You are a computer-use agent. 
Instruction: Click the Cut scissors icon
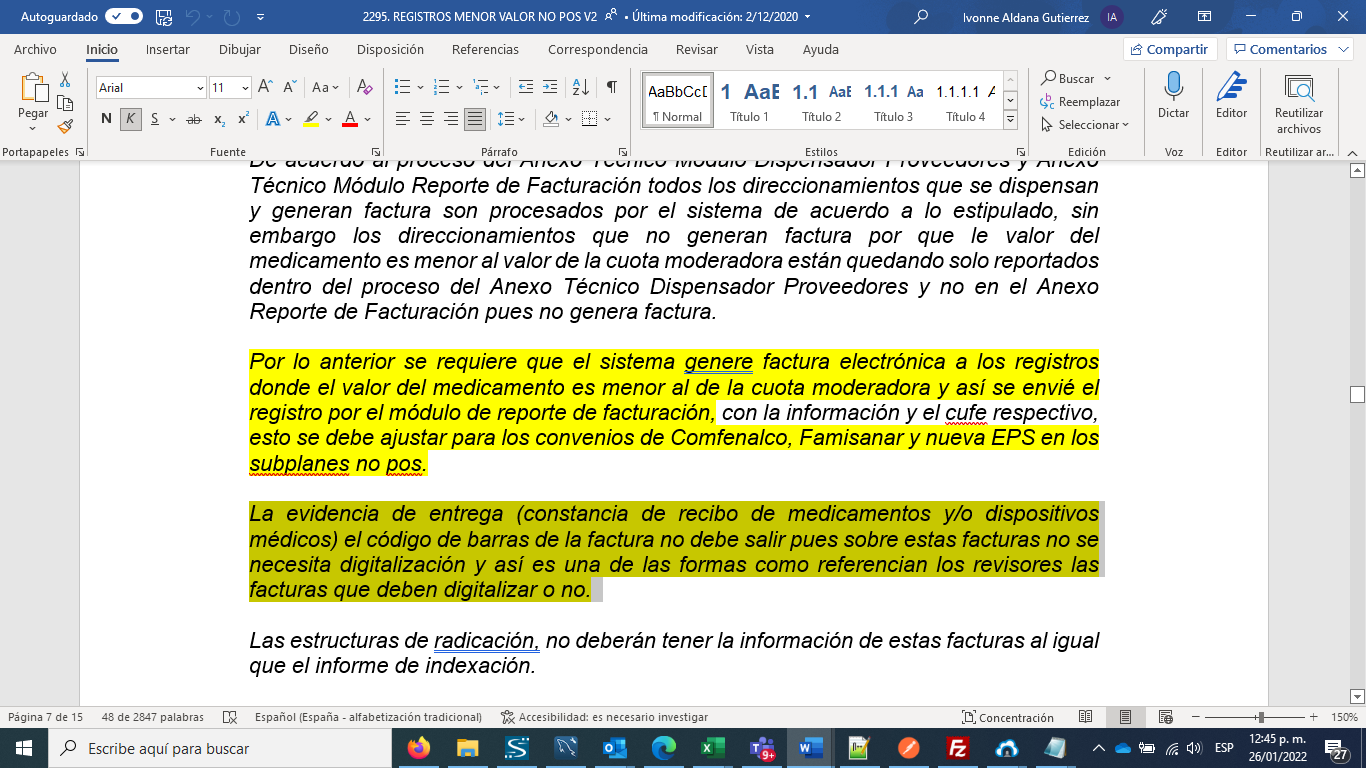tap(65, 79)
